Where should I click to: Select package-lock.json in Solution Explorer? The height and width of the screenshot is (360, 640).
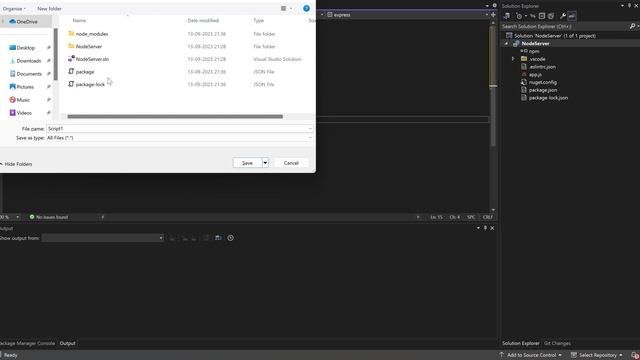pos(548,98)
